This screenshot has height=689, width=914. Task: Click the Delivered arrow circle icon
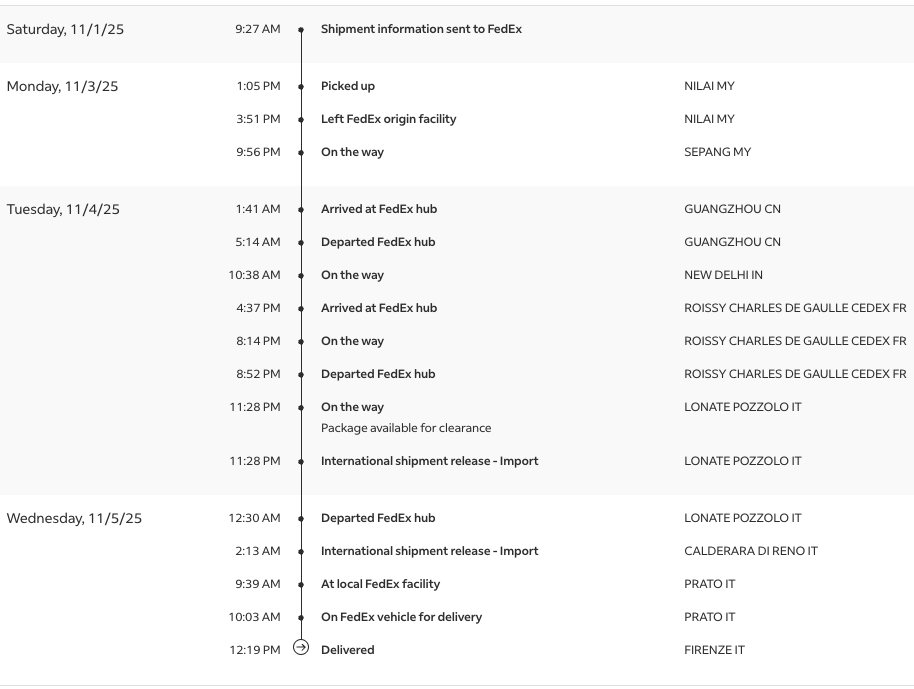(301, 648)
